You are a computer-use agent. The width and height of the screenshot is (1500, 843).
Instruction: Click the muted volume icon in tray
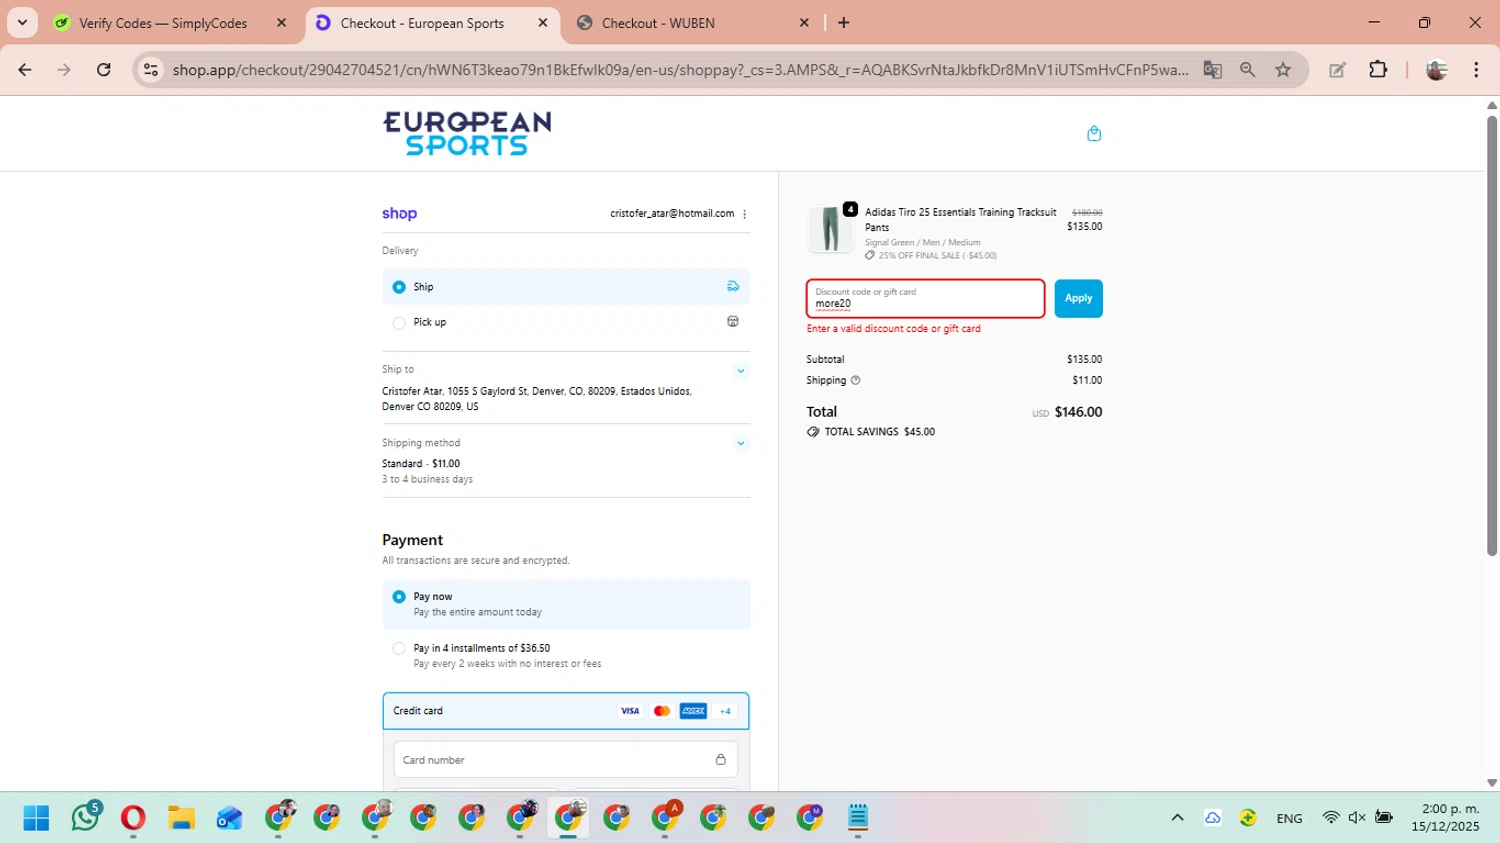(1357, 818)
